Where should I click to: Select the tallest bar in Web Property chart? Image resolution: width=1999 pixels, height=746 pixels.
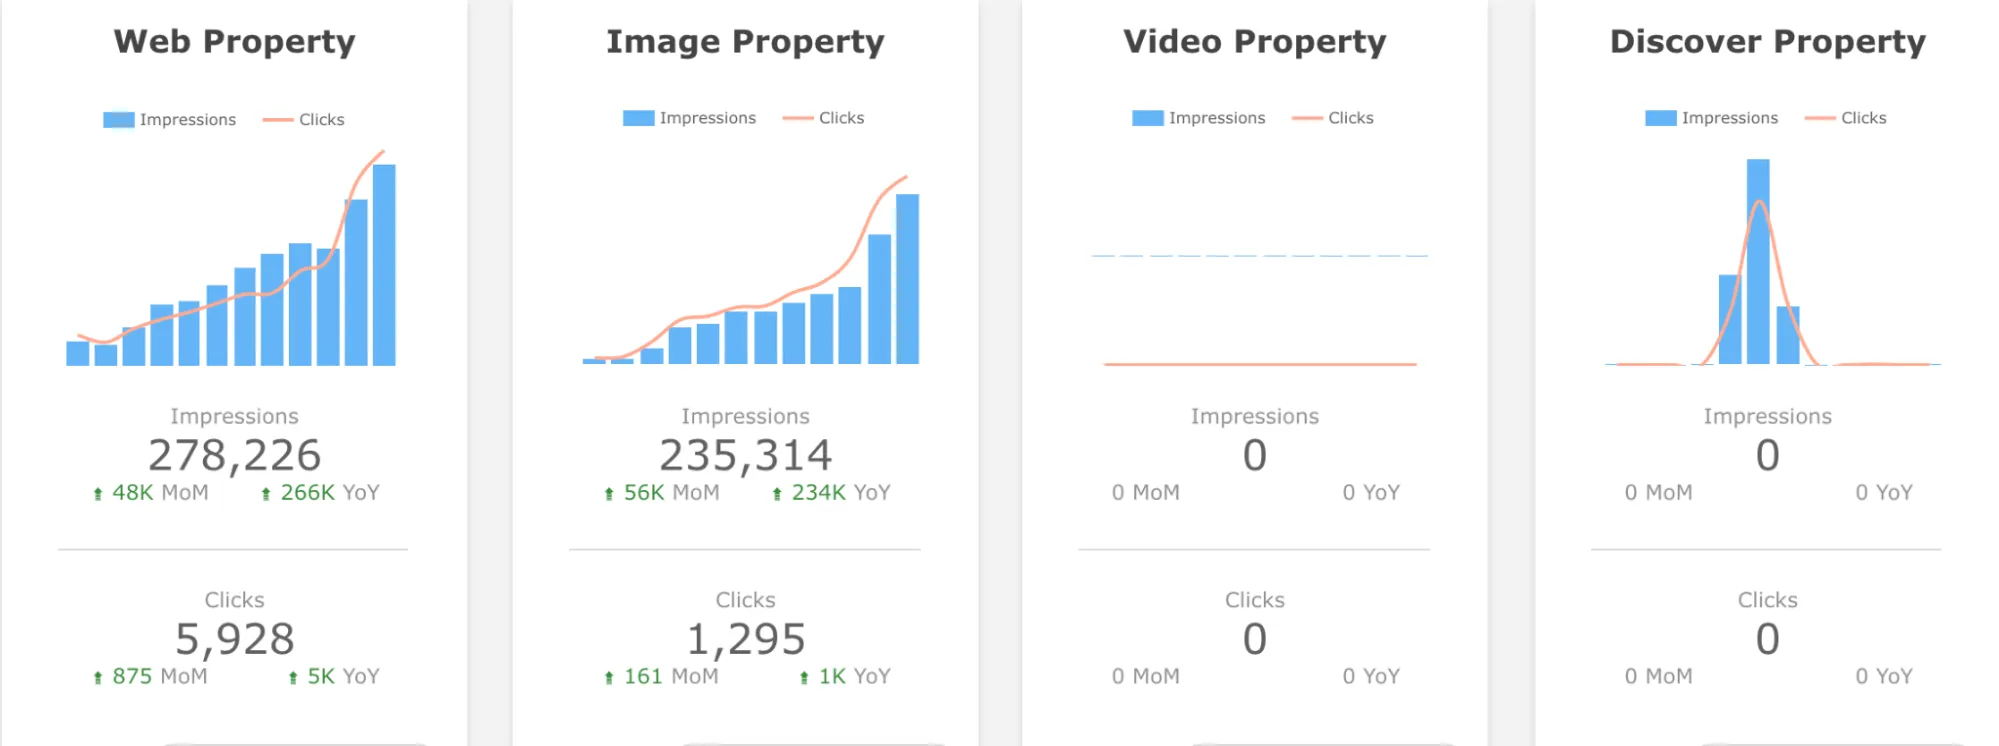[384, 265]
